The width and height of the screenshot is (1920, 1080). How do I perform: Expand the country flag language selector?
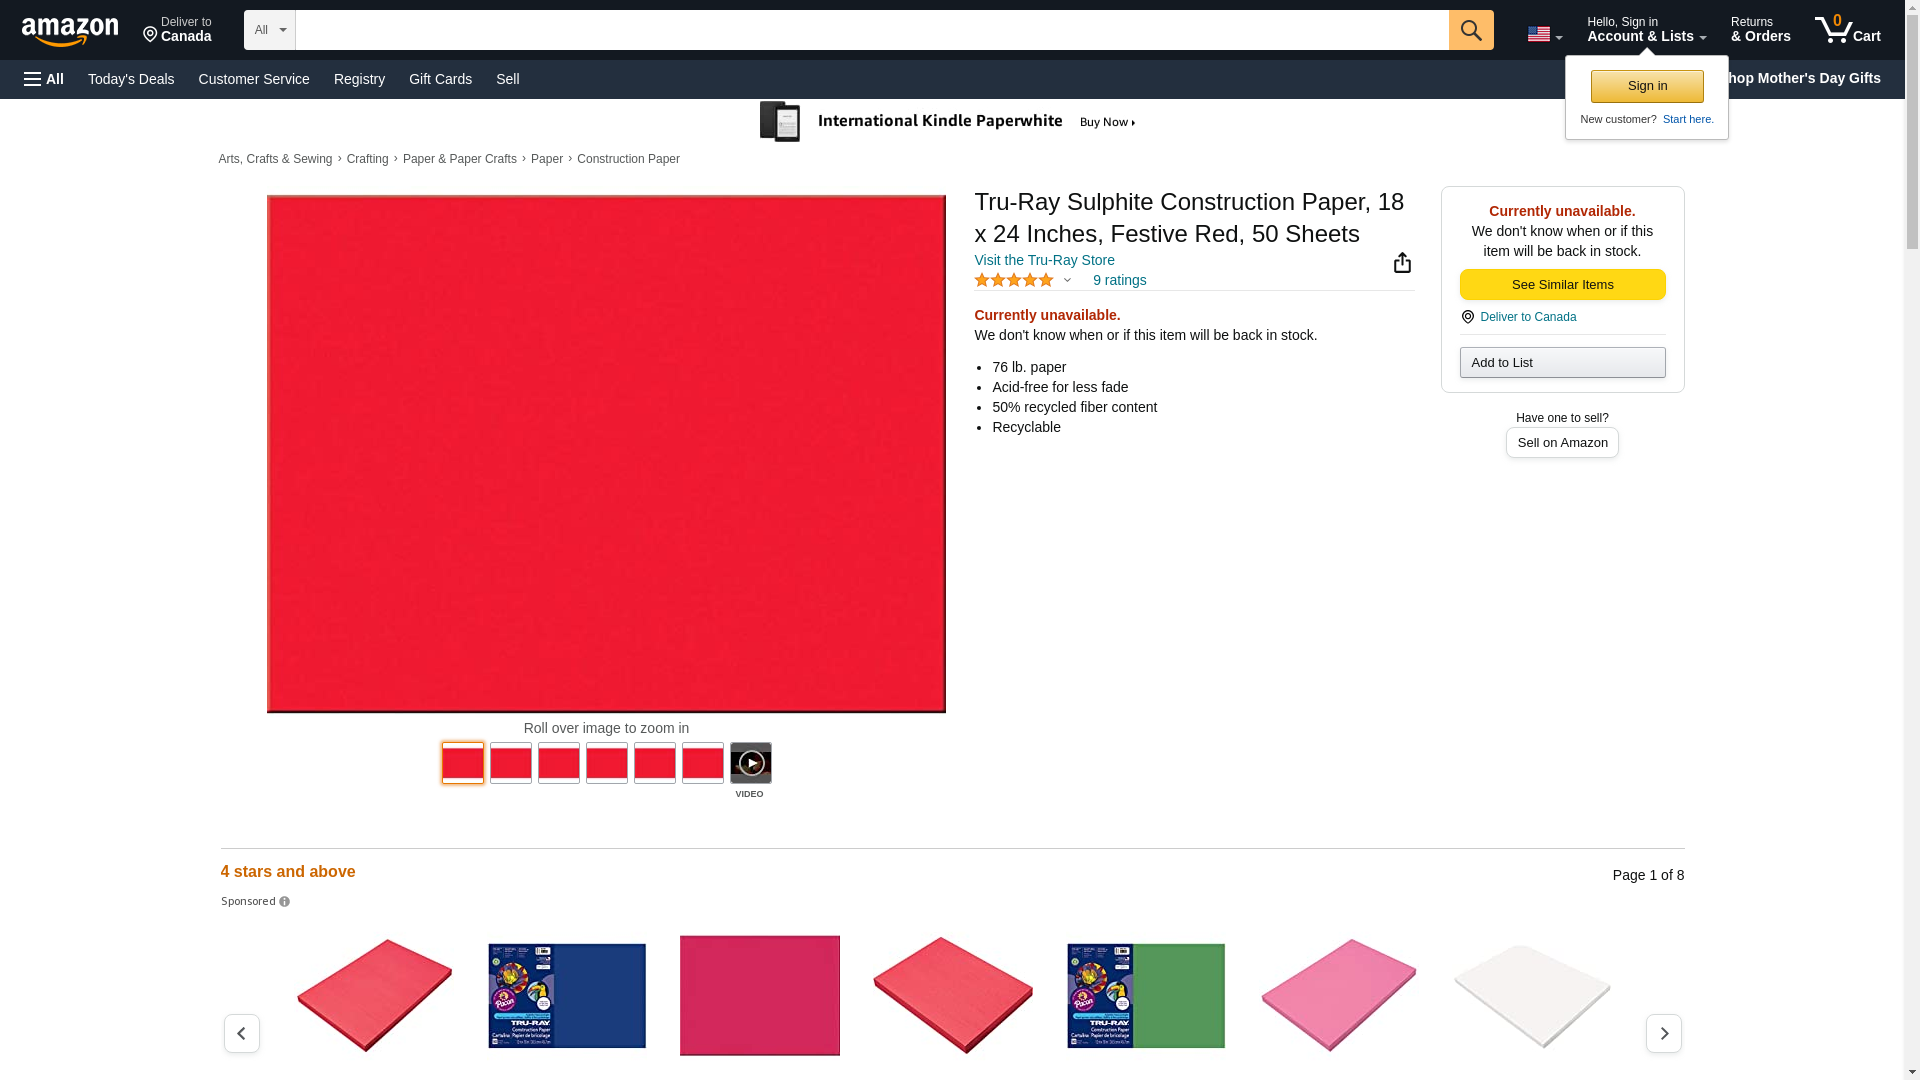pyautogui.click(x=1544, y=35)
